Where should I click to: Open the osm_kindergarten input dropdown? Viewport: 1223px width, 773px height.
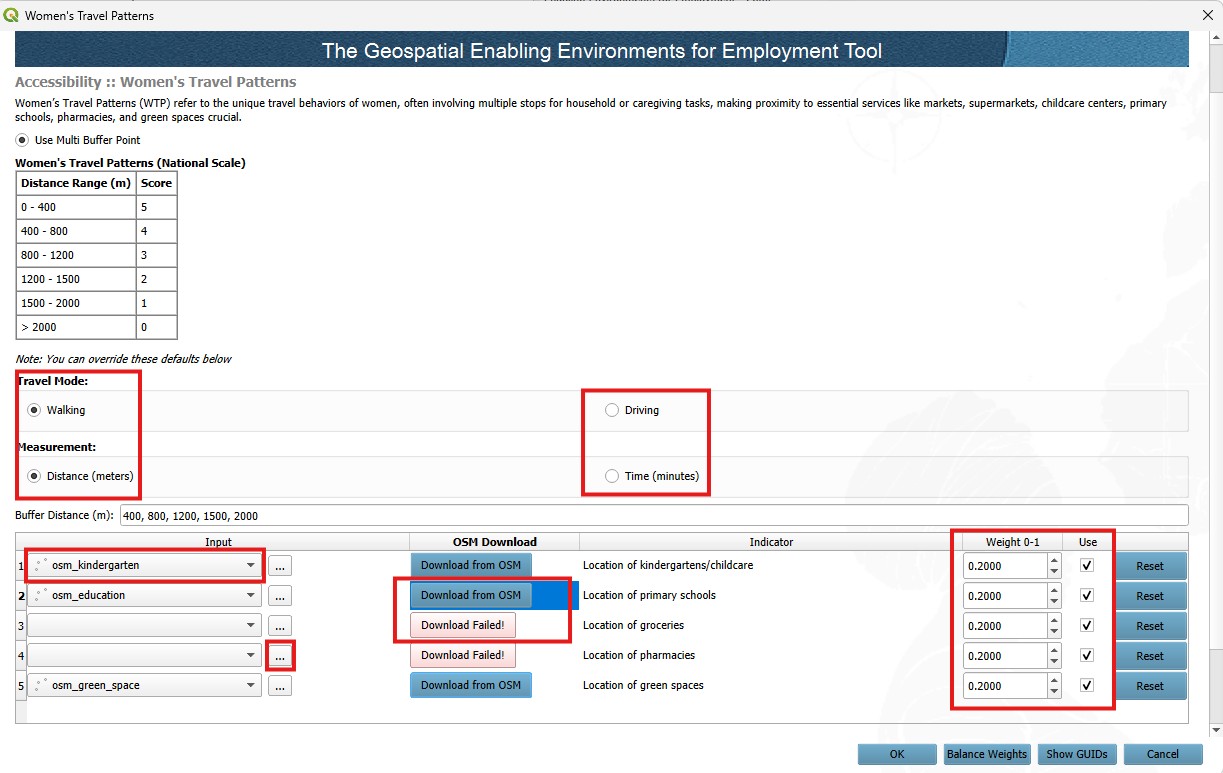[x=144, y=565]
